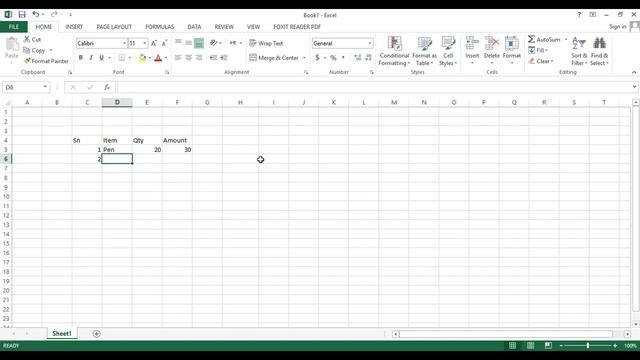Toggle Italic formatting
Viewport: 640px width, 360px height.
click(x=91, y=58)
